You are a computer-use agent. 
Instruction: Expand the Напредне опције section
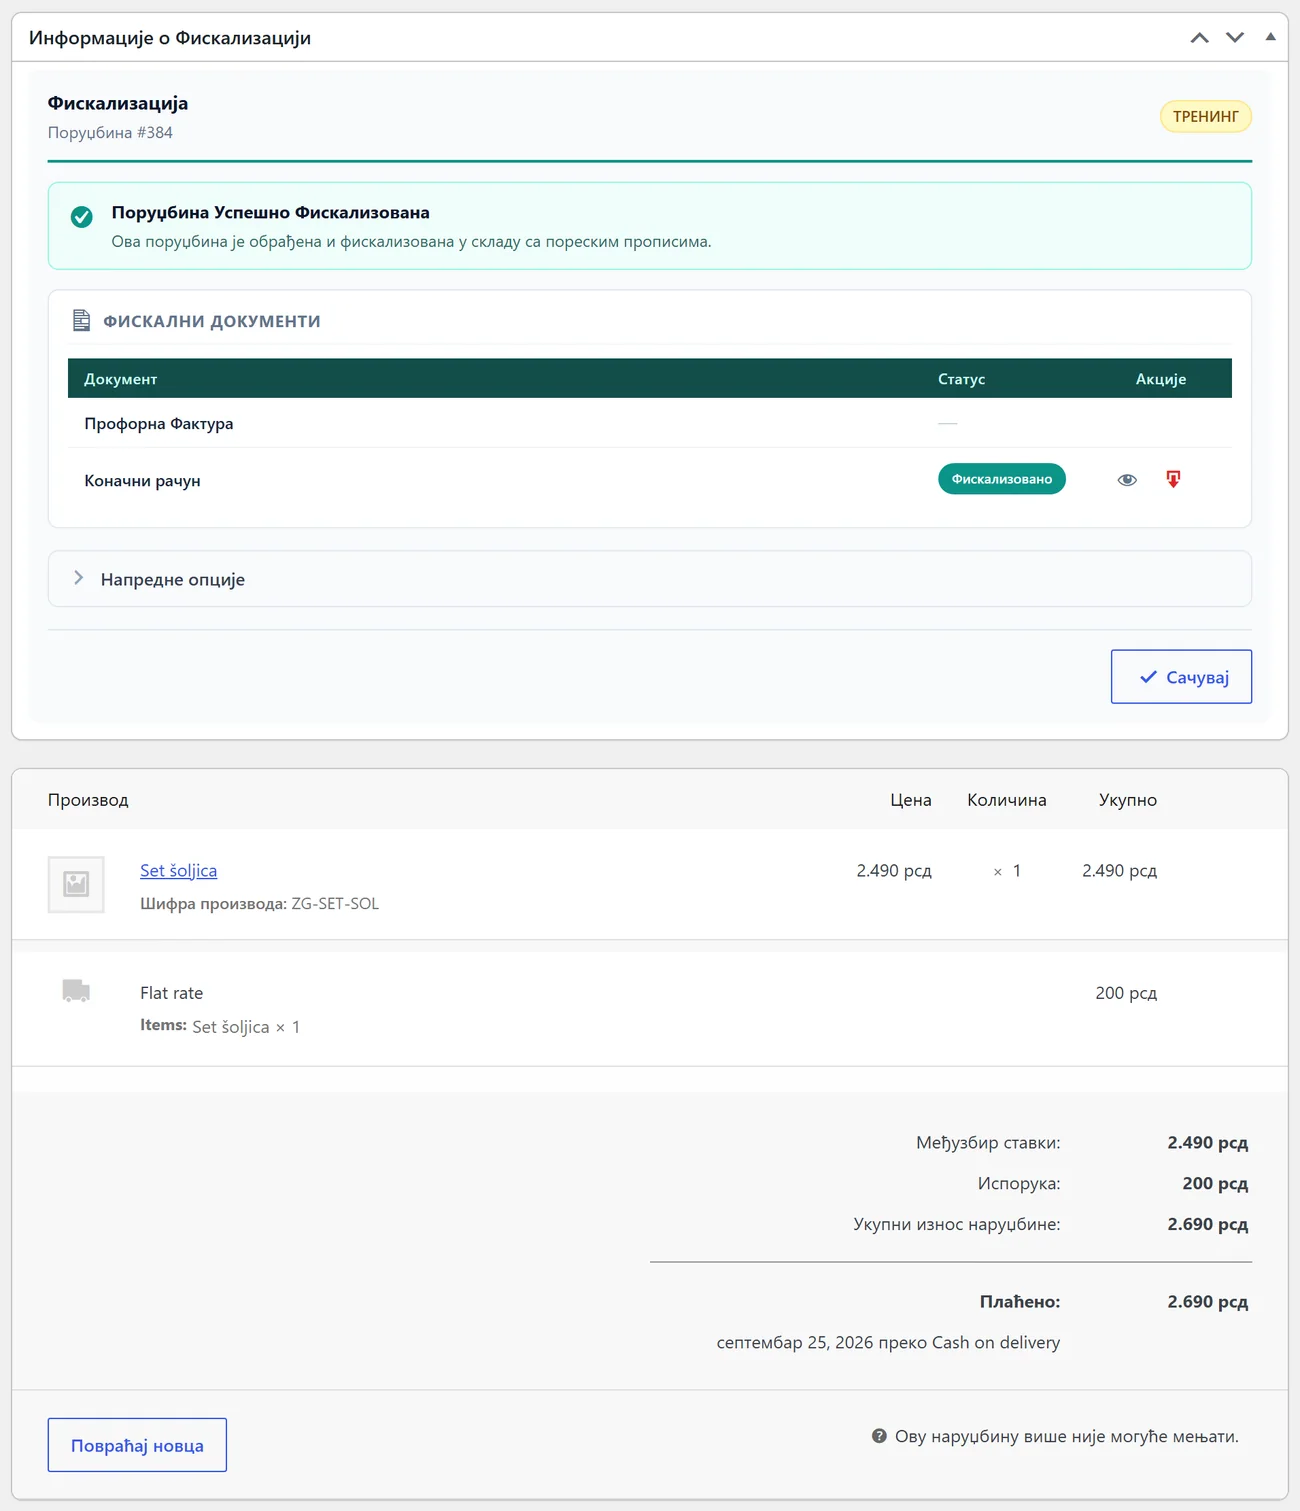pos(650,579)
